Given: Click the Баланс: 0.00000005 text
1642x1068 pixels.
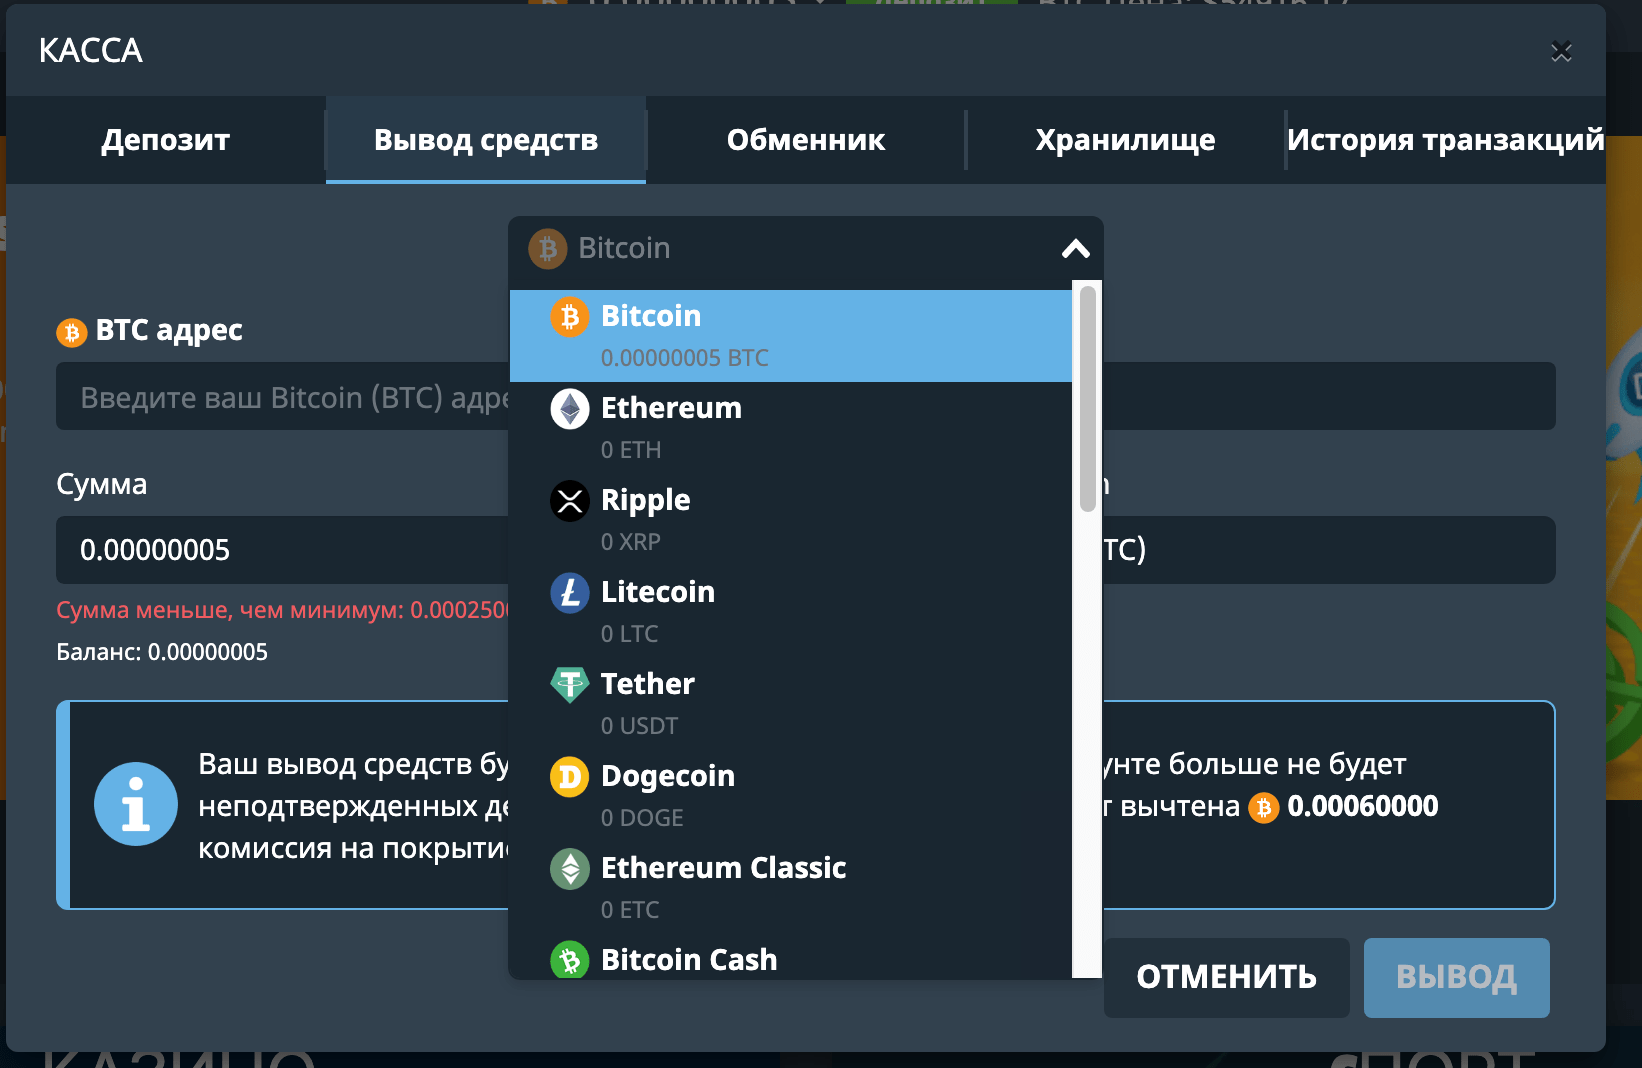Looking at the screenshot, I should click(x=162, y=652).
